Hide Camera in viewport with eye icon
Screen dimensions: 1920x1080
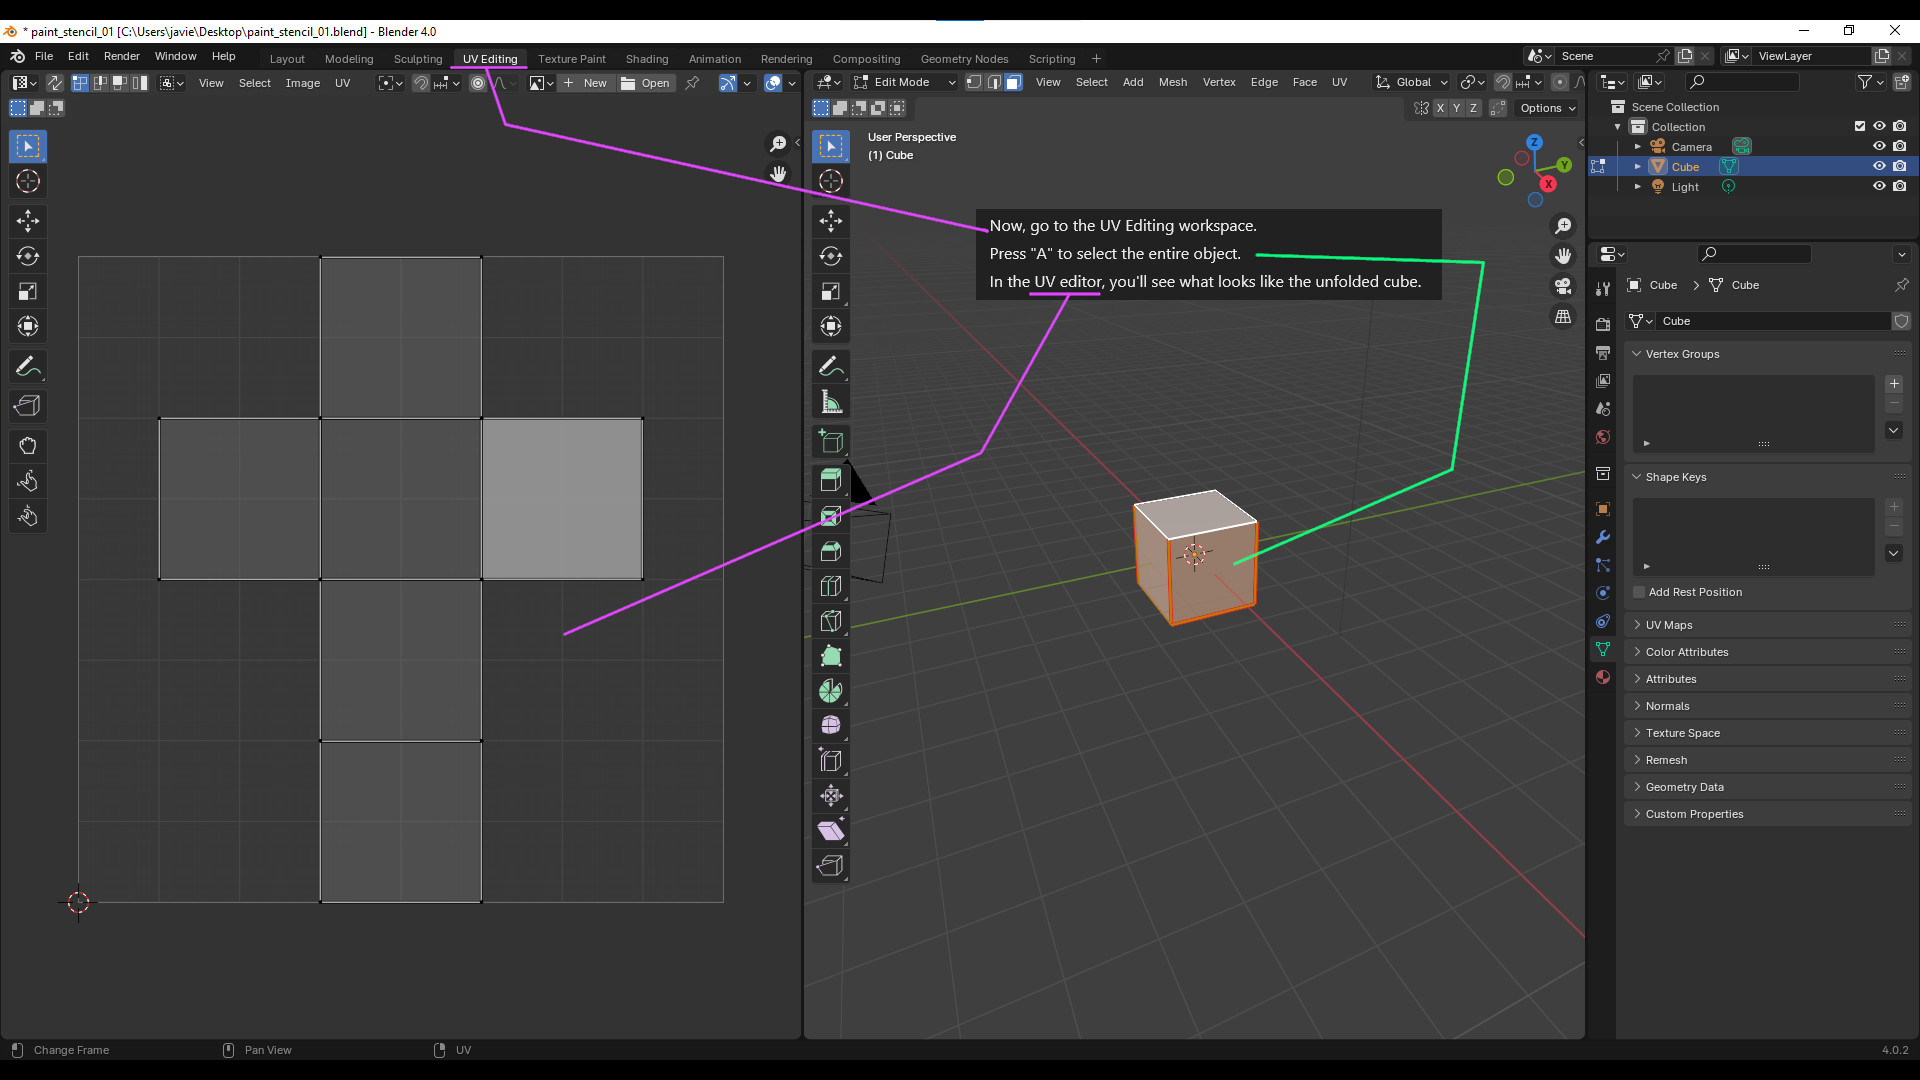pyautogui.click(x=1879, y=146)
